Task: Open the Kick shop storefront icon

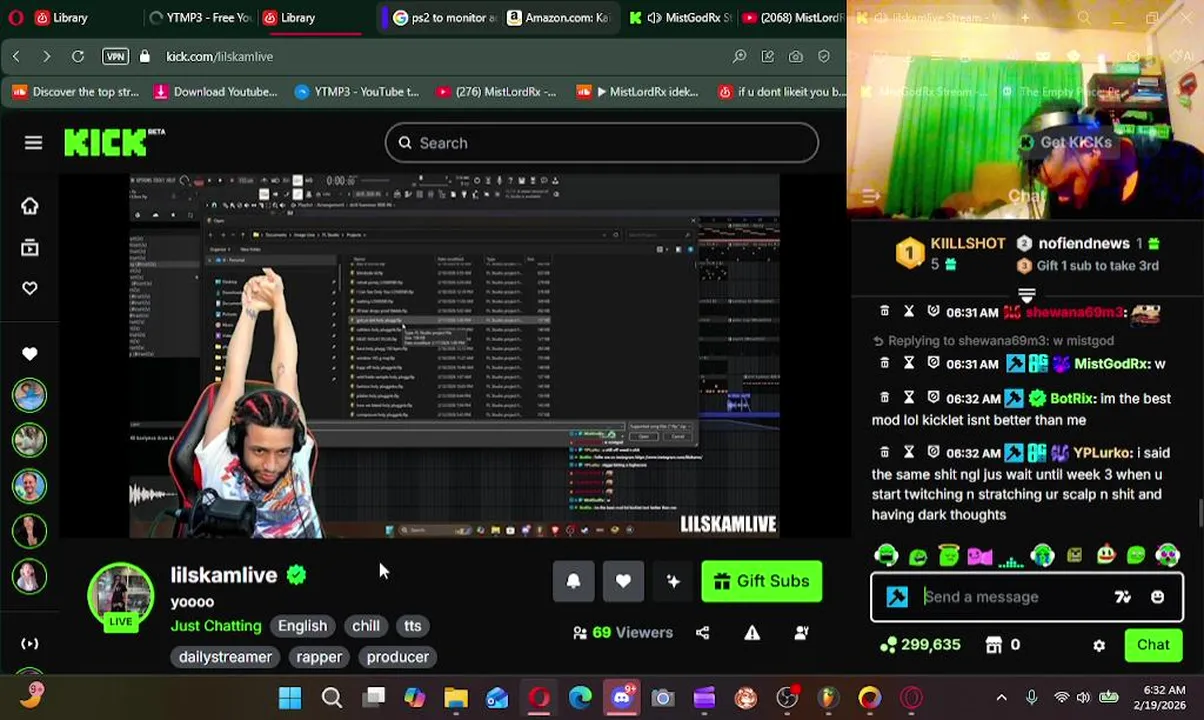Action: pos(993,645)
